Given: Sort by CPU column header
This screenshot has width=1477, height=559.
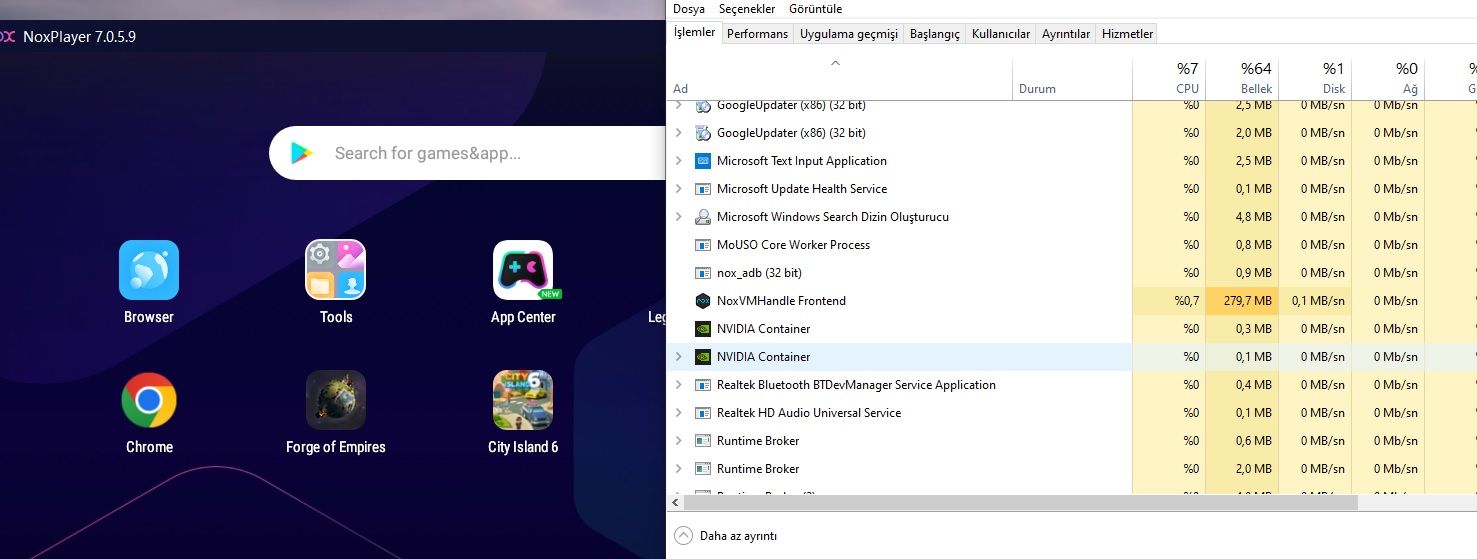Looking at the screenshot, I should [1169, 78].
